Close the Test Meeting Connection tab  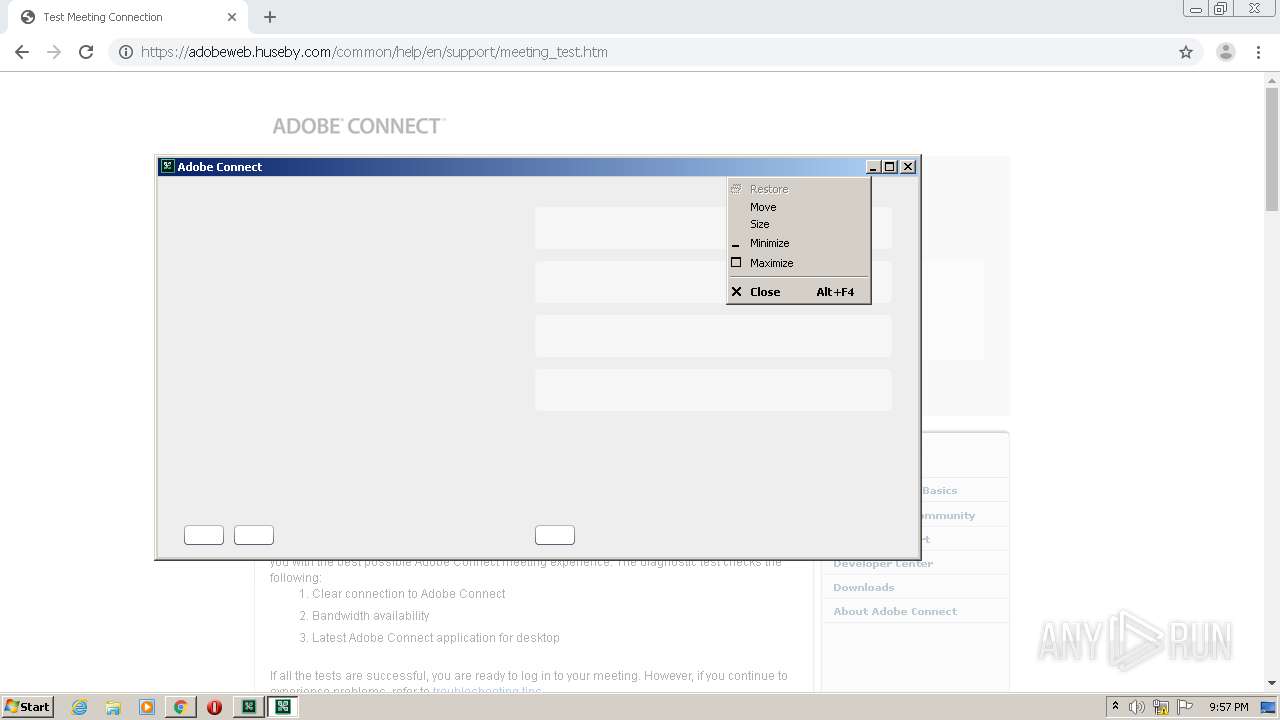[232, 17]
